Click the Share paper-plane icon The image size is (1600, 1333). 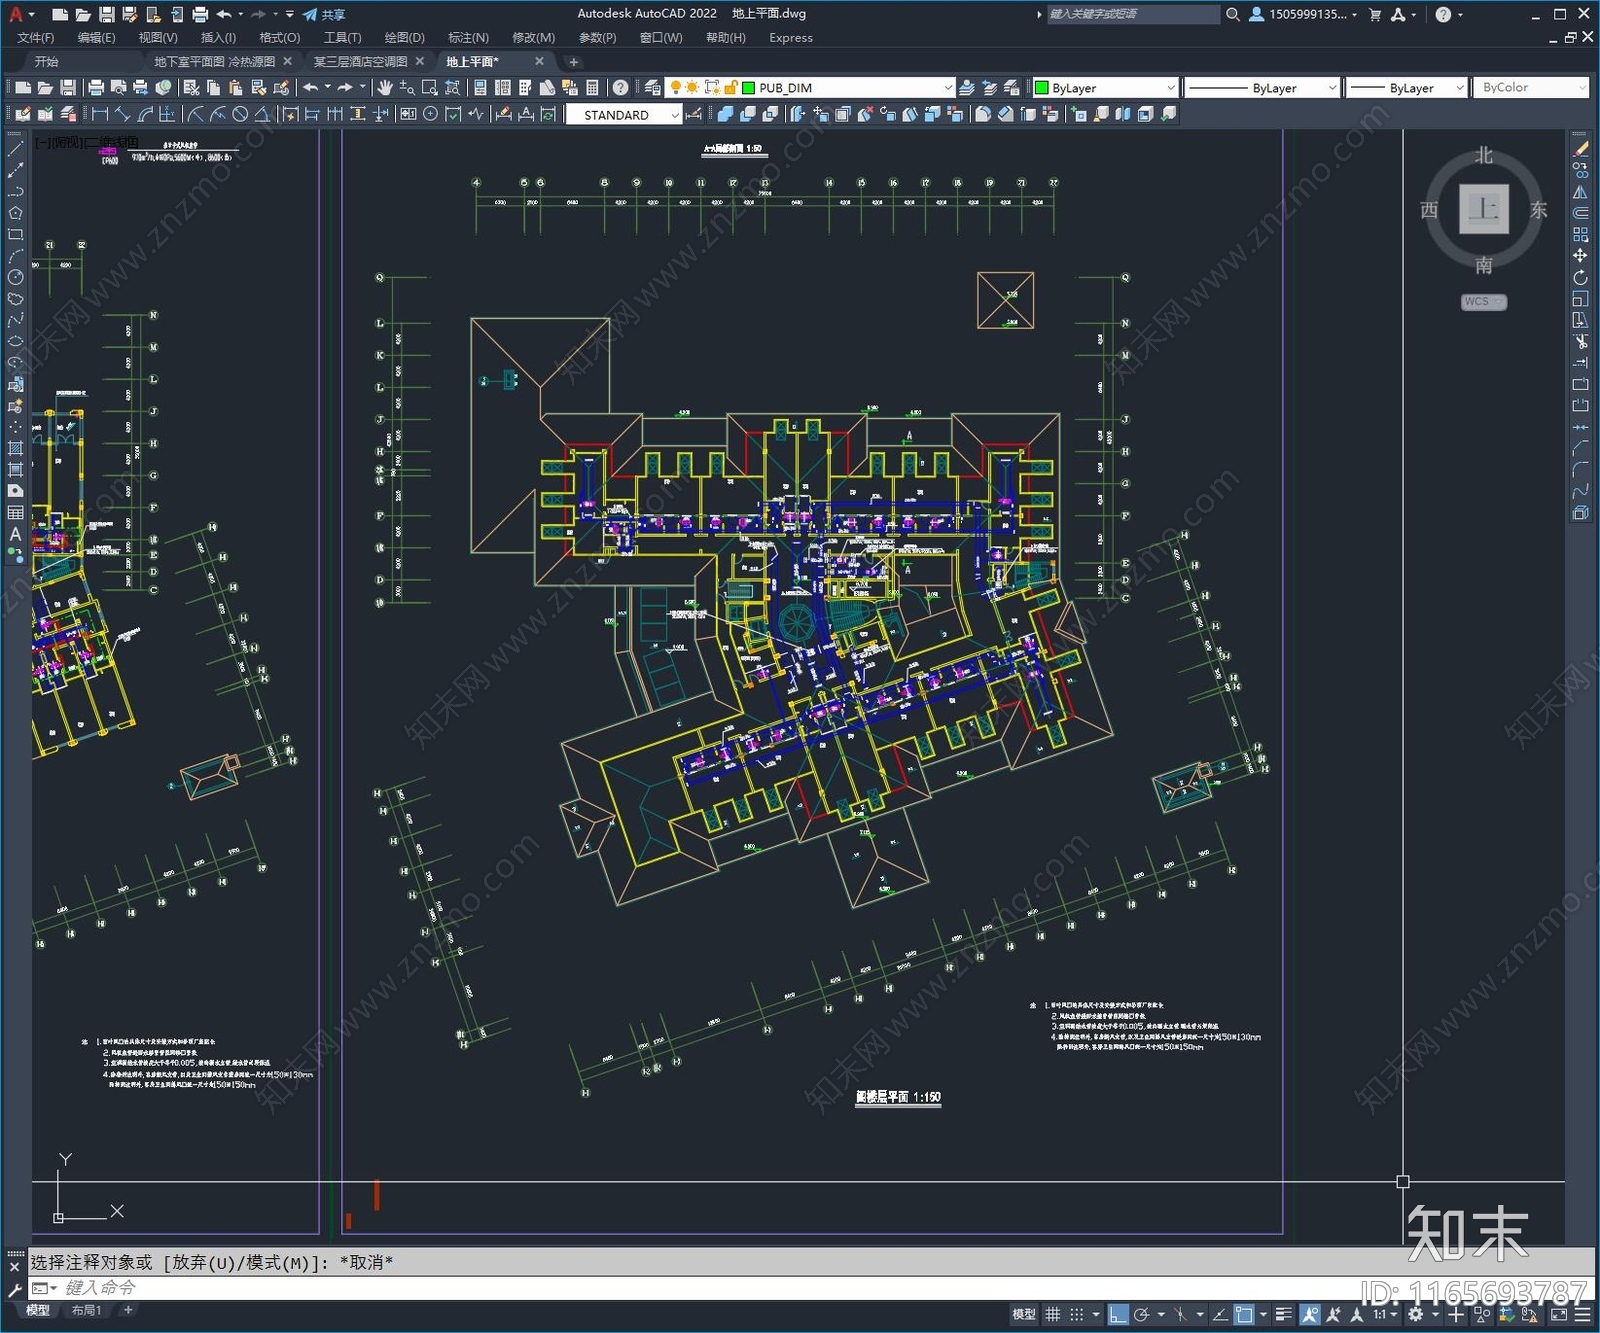(x=311, y=14)
